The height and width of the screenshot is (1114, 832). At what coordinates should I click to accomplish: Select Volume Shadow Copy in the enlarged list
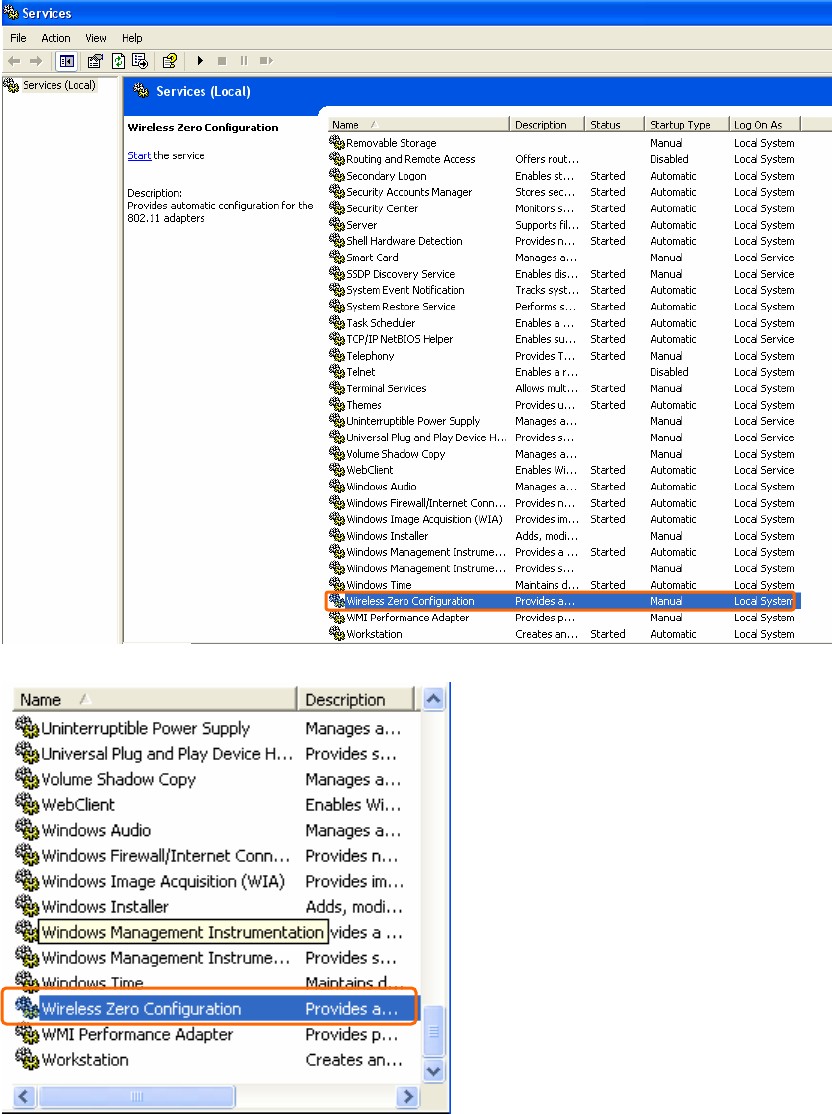coord(119,780)
